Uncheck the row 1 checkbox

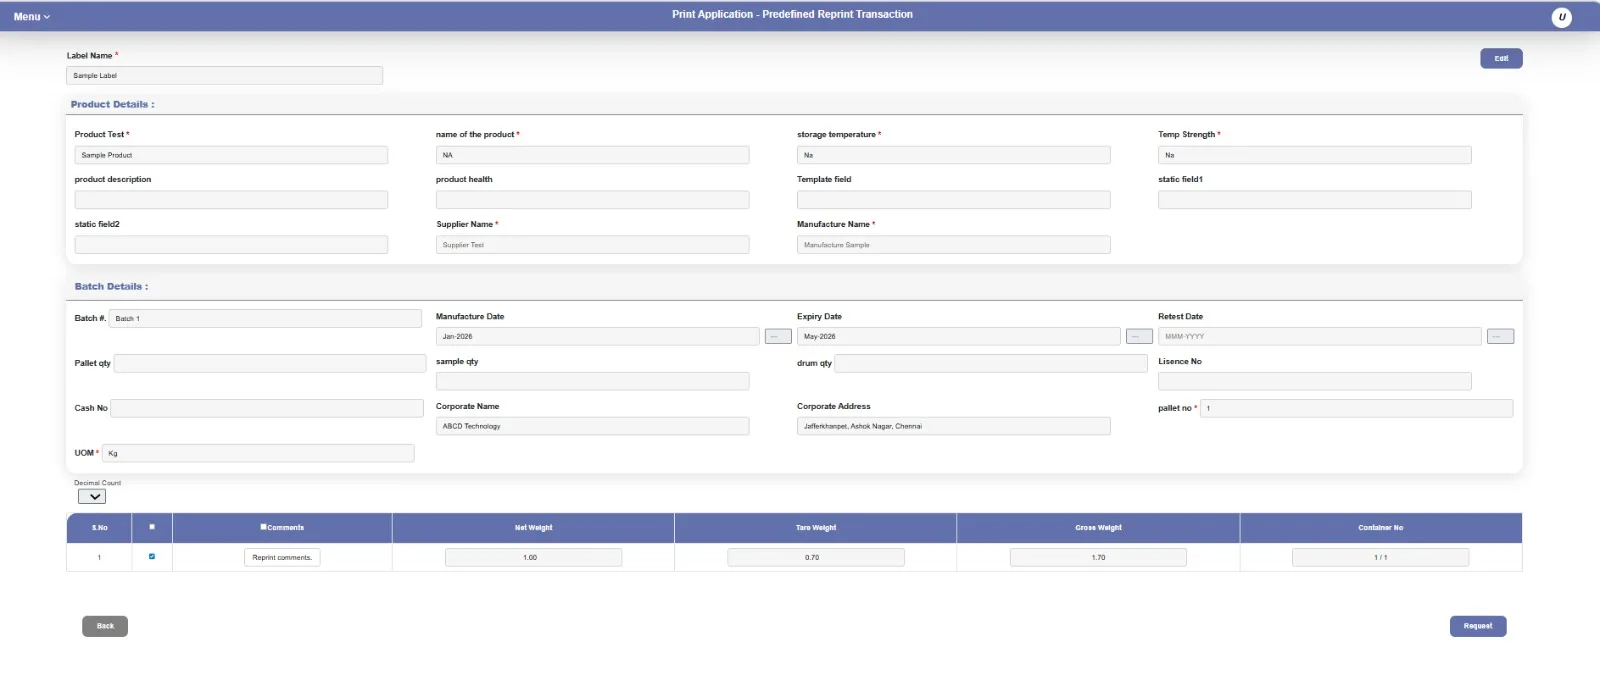pos(152,557)
